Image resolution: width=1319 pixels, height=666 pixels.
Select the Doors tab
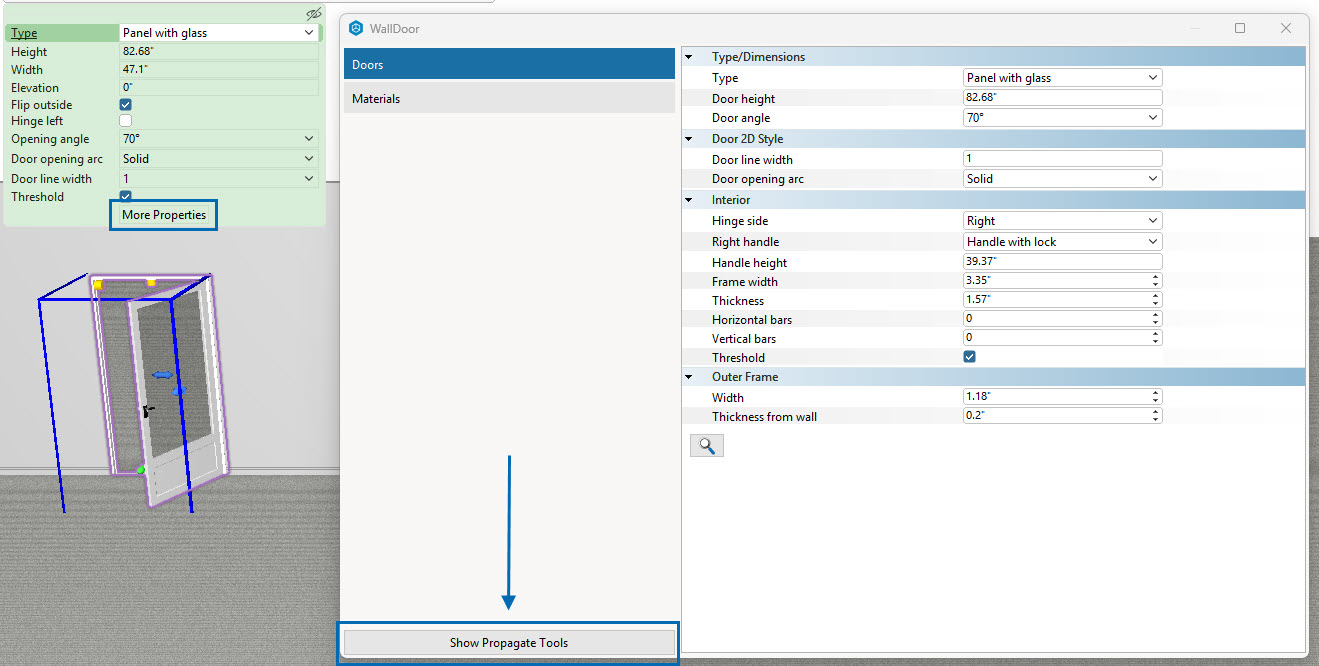(x=510, y=64)
